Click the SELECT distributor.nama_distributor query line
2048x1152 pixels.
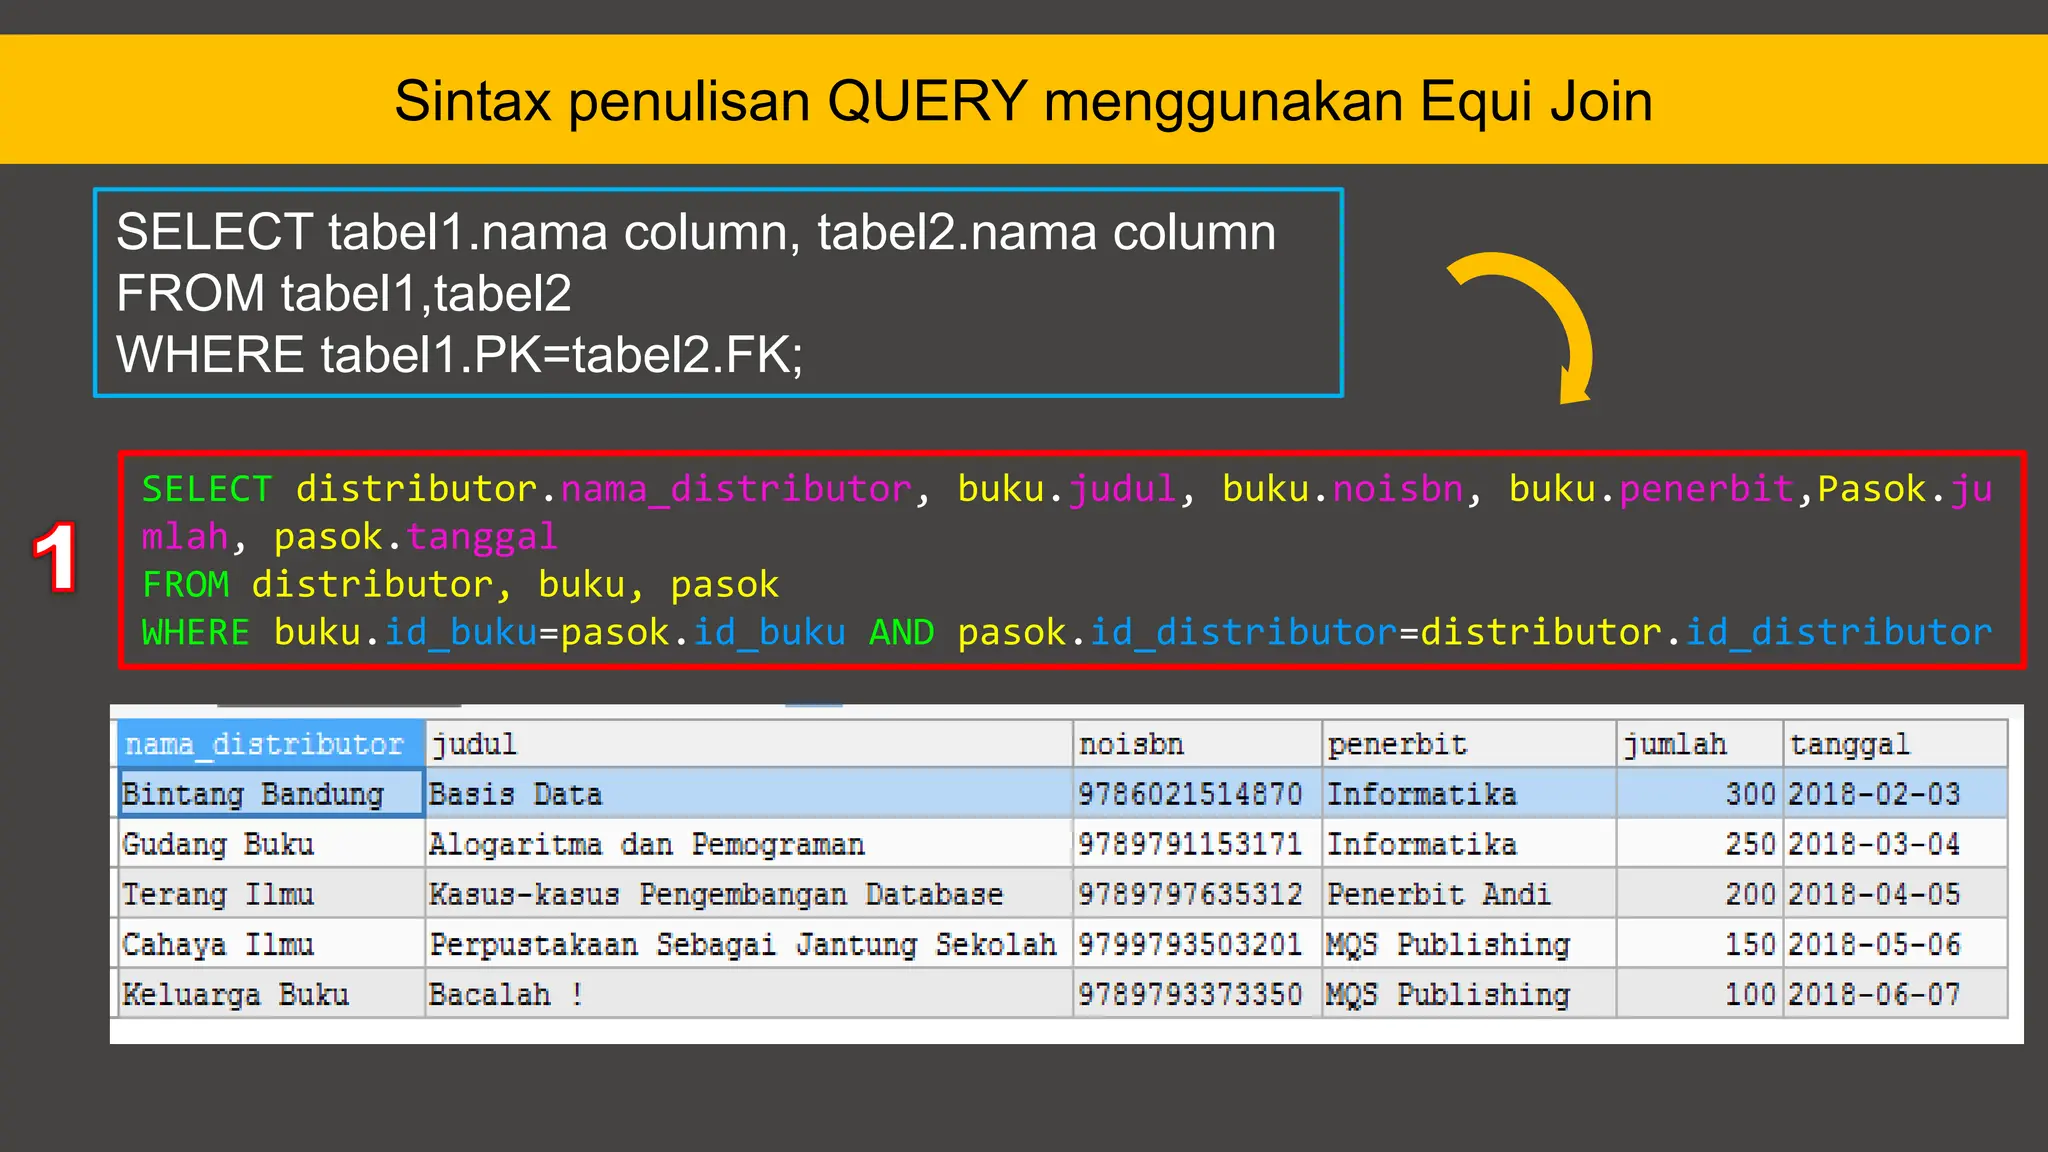(1067, 512)
